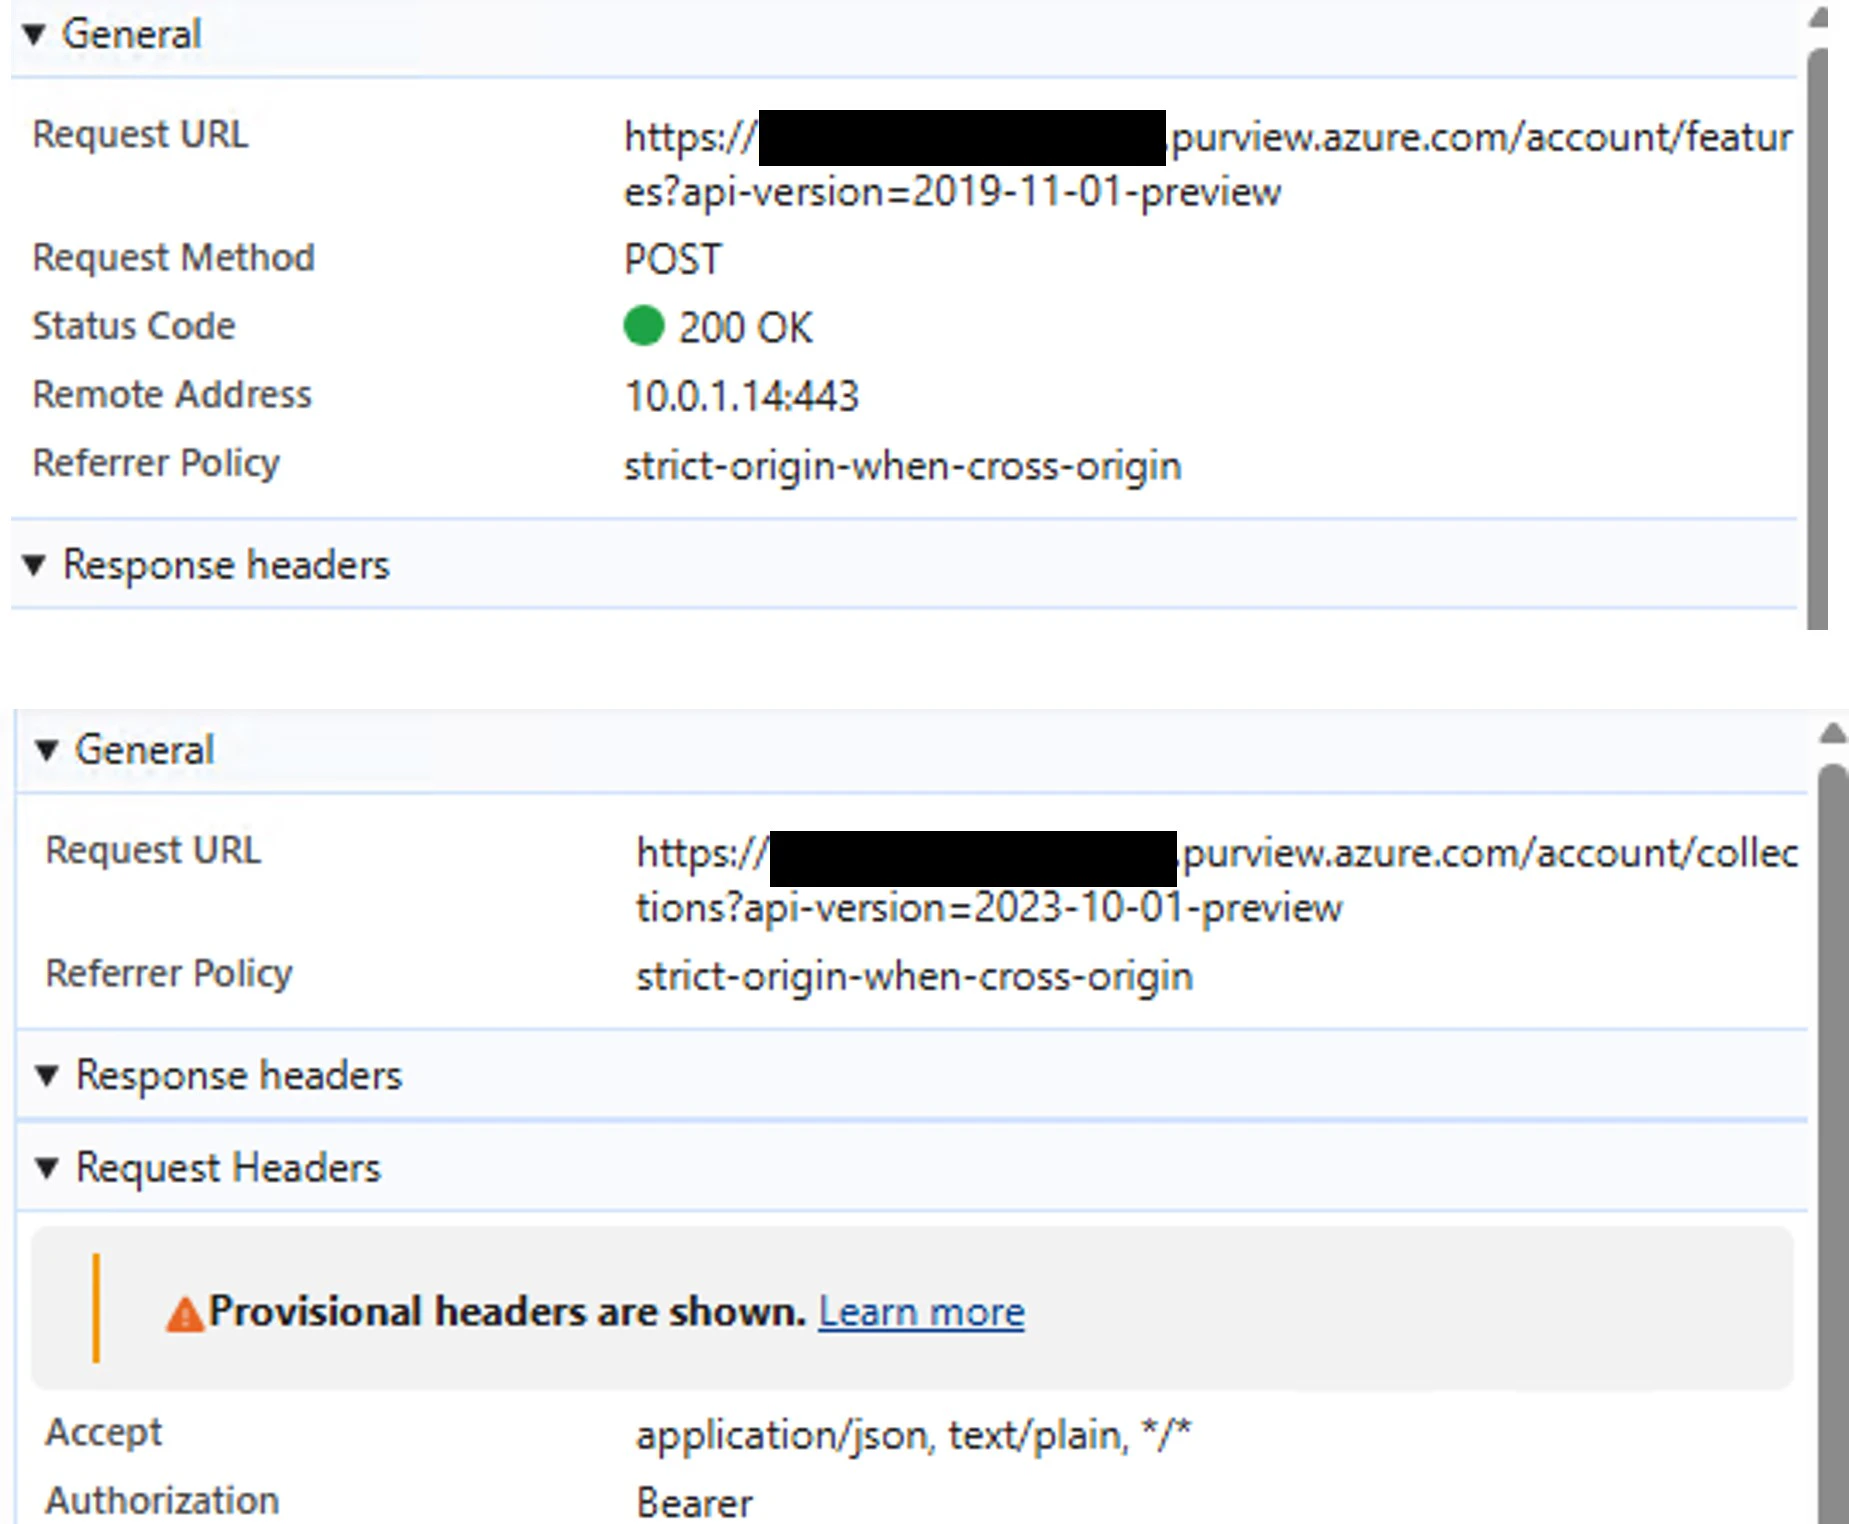The width and height of the screenshot is (1849, 1524).
Task: Click Request URL label in bottom panel
Action: coord(153,850)
